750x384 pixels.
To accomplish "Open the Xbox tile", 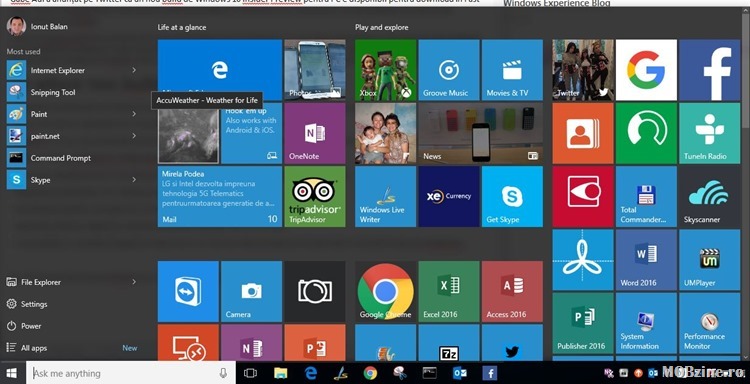I will 386,70.
